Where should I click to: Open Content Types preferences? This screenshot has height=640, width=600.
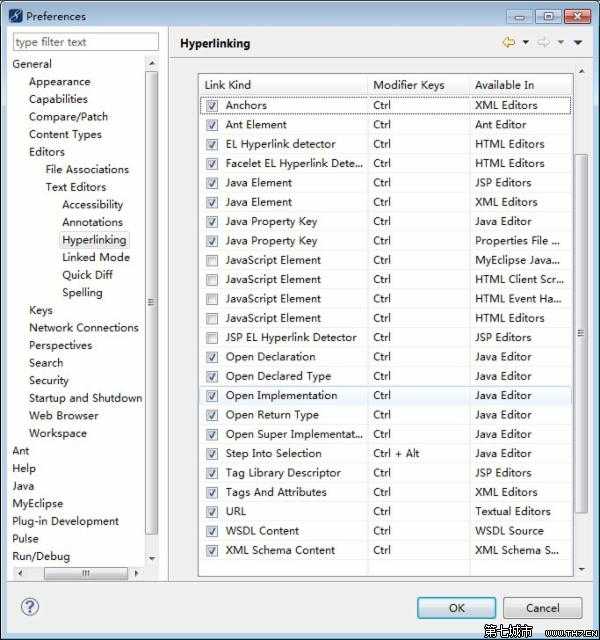tap(65, 134)
